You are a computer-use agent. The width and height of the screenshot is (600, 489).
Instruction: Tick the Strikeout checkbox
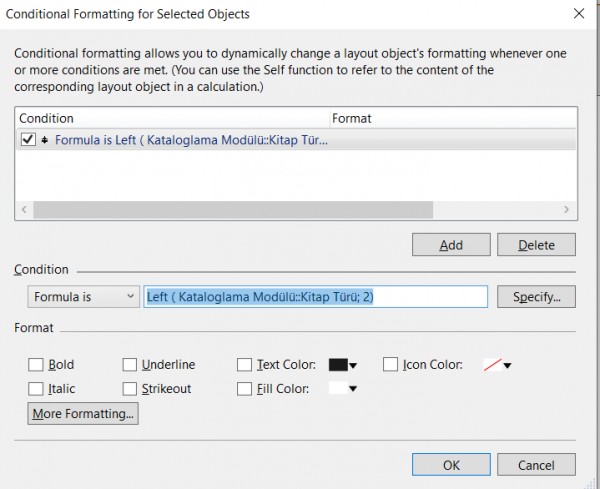130,389
